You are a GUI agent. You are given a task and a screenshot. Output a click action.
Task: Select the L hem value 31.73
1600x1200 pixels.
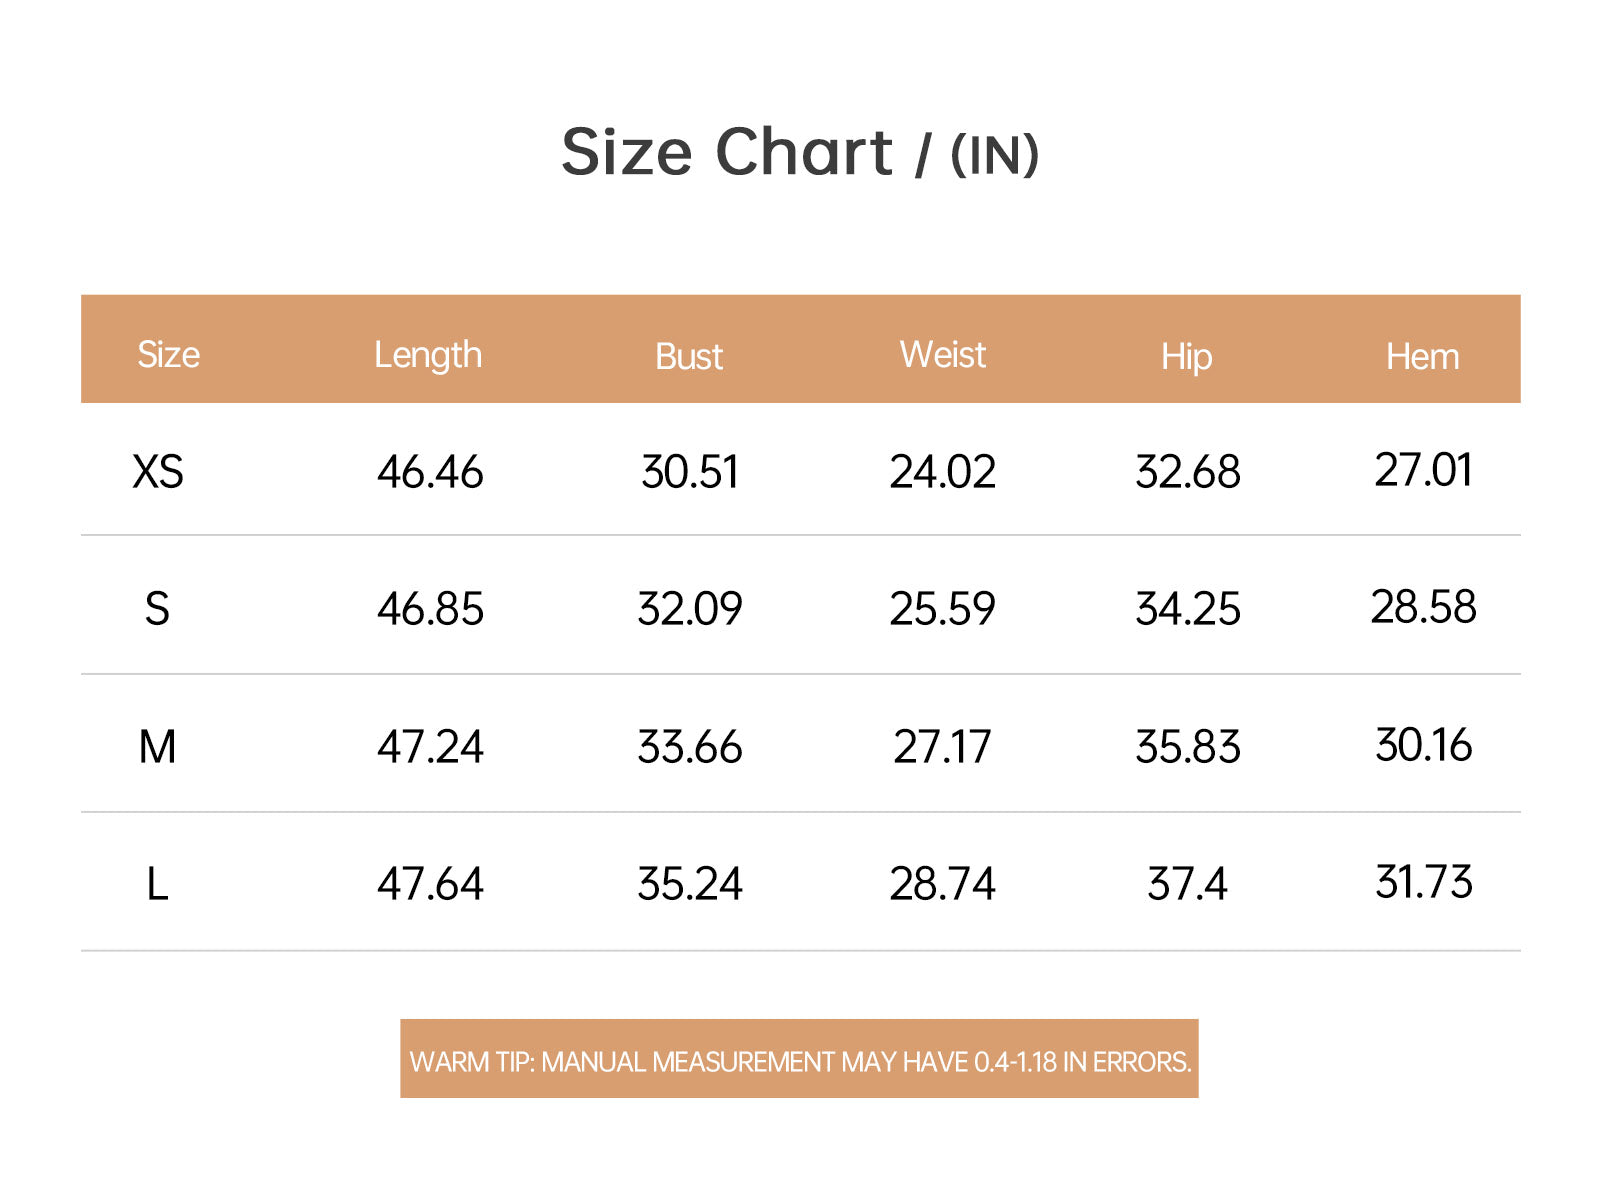click(1423, 883)
